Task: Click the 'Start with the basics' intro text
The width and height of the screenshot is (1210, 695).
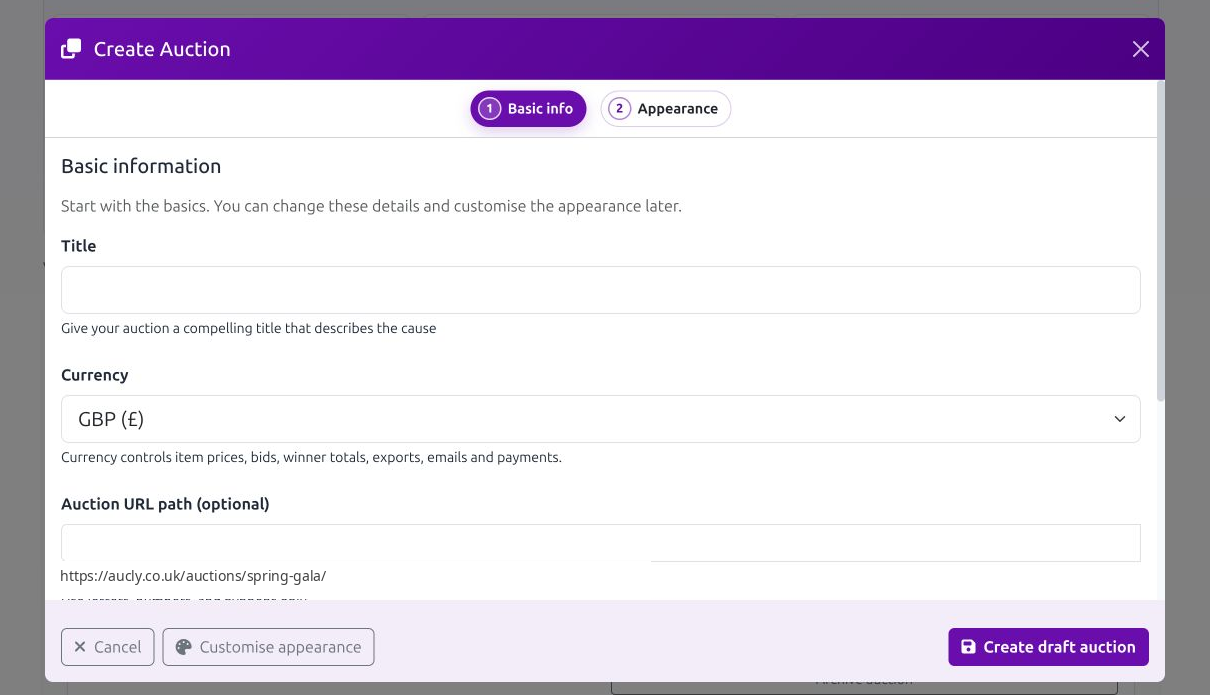Action: (371, 206)
